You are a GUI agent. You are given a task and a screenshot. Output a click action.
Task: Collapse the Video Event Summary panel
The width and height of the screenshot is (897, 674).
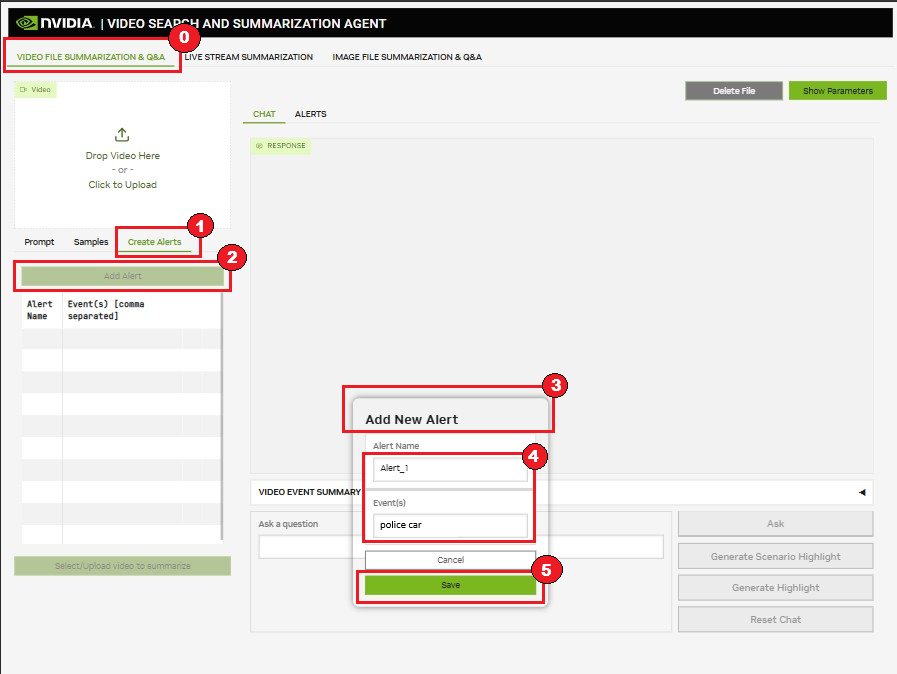click(861, 492)
